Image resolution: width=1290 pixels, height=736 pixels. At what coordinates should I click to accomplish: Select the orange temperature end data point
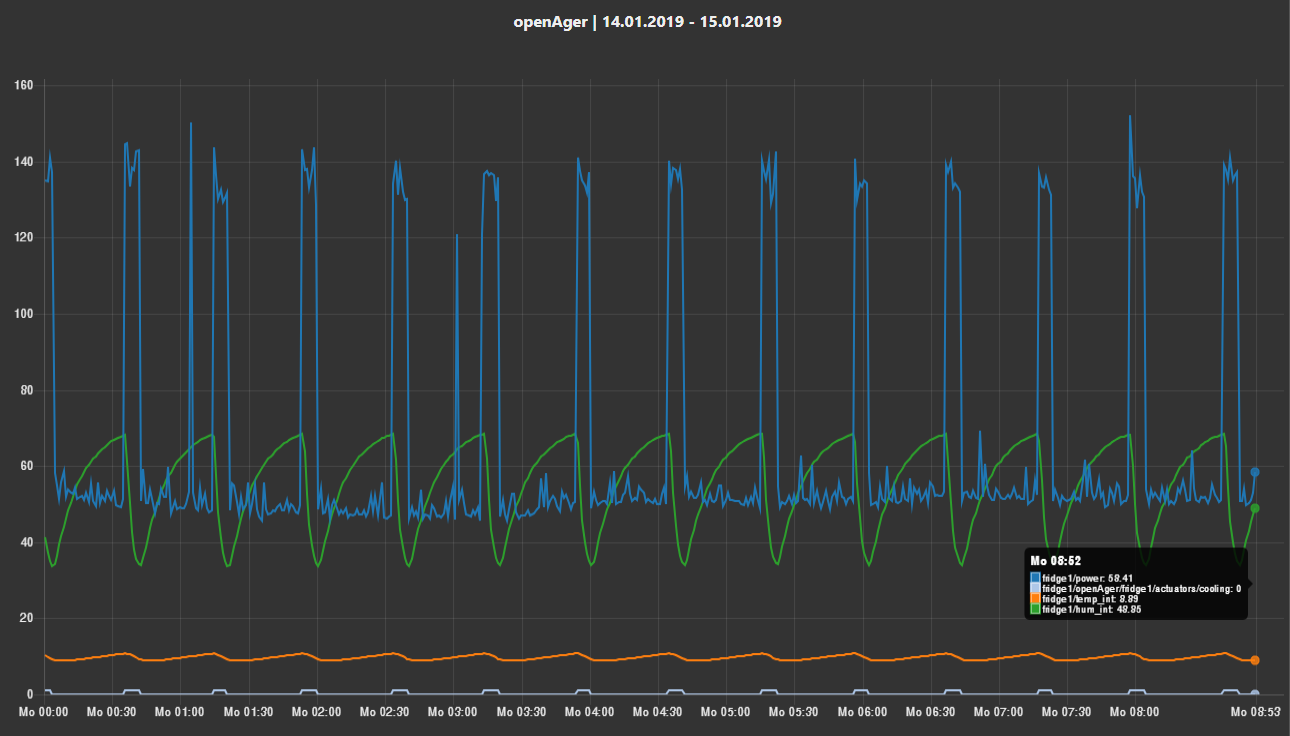[x=1255, y=660]
